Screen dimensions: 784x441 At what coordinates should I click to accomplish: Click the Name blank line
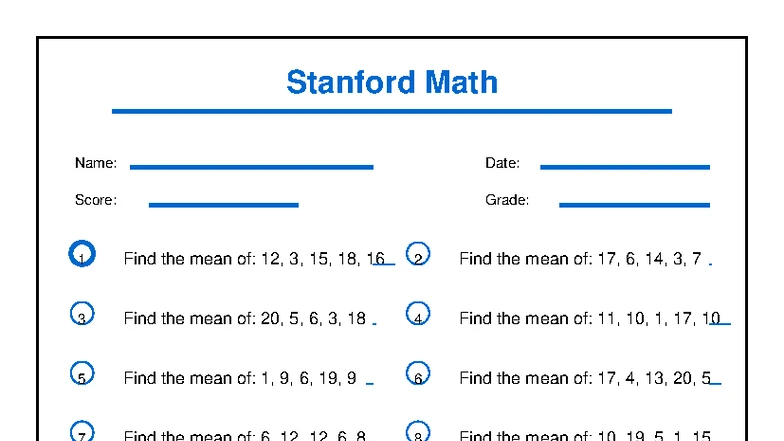pyautogui.click(x=251, y=167)
